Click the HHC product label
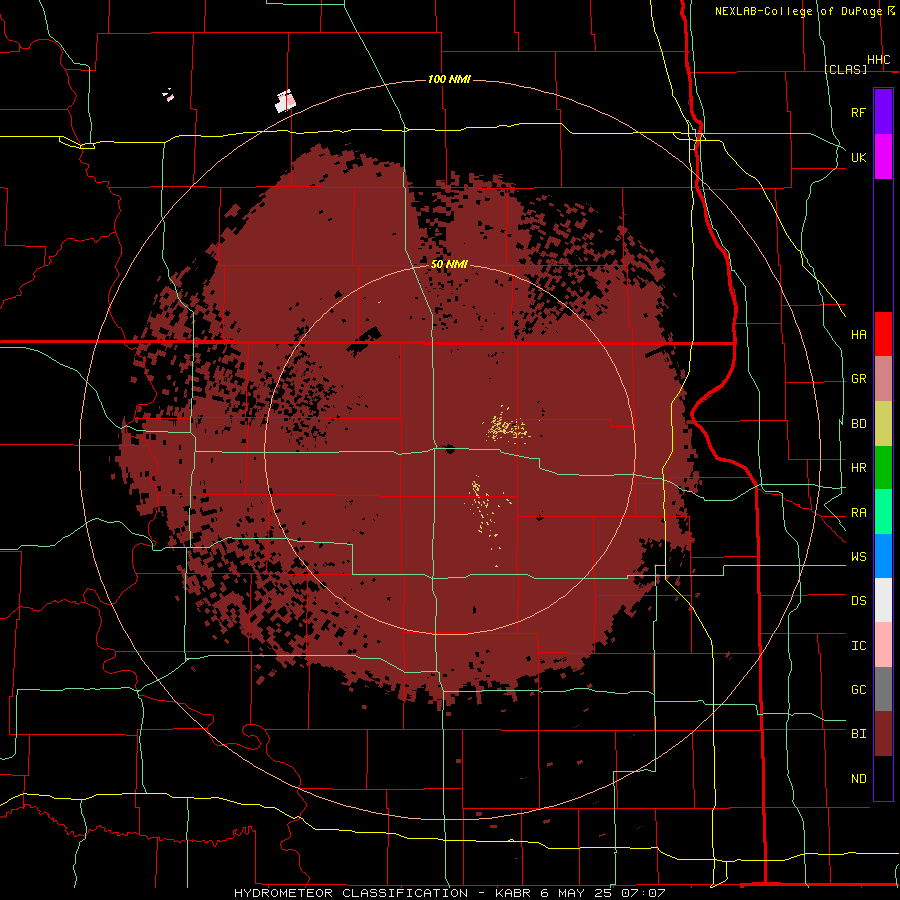Image resolution: width=900 pixels, height=900 pixels. 879,60
